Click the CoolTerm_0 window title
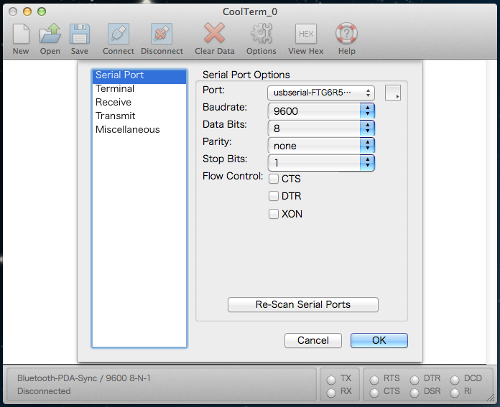 (x=250, y=12)
